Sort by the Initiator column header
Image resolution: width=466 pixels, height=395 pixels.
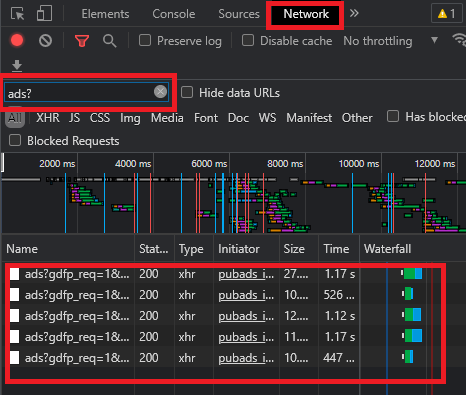click(246, 249)
